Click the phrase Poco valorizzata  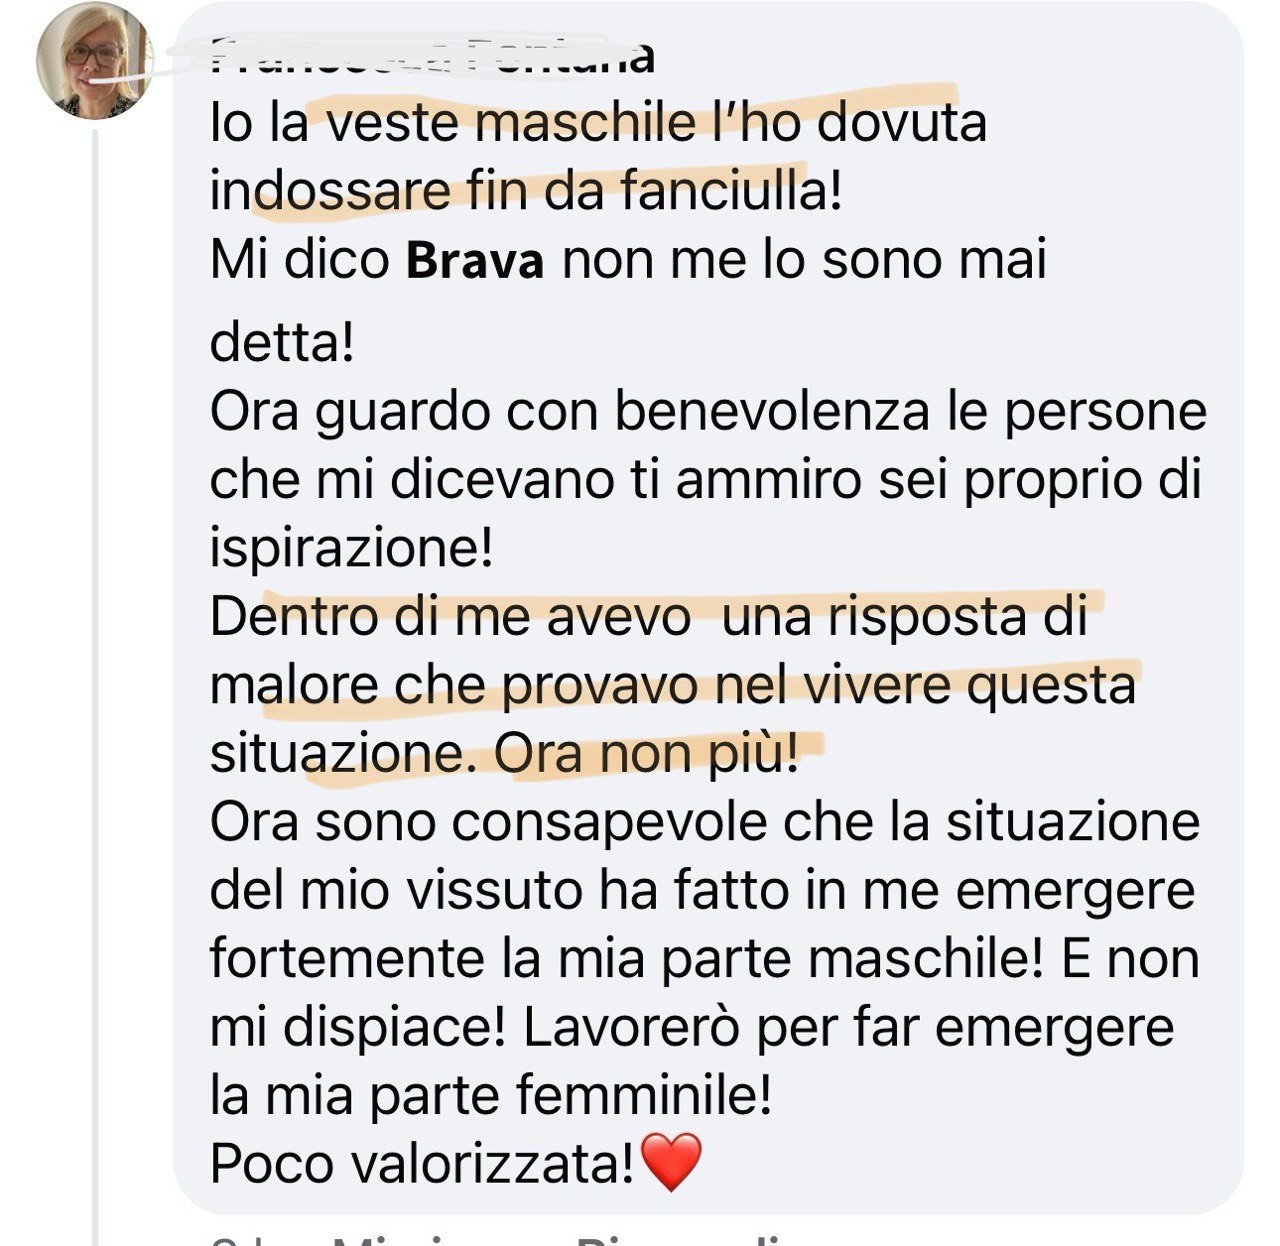421,1164
